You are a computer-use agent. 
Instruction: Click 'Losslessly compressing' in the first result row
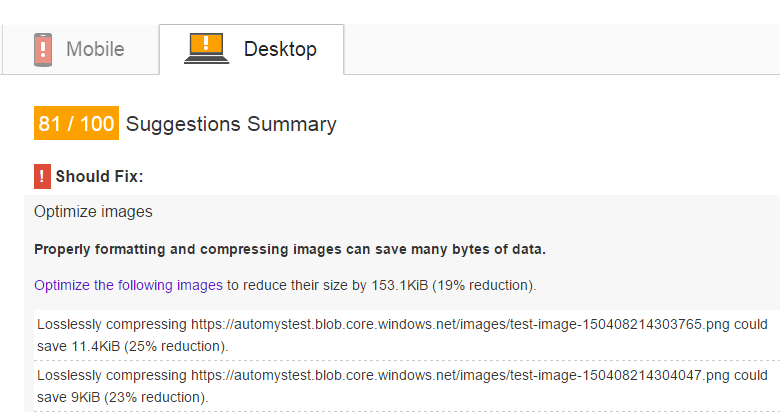(112, 325)
